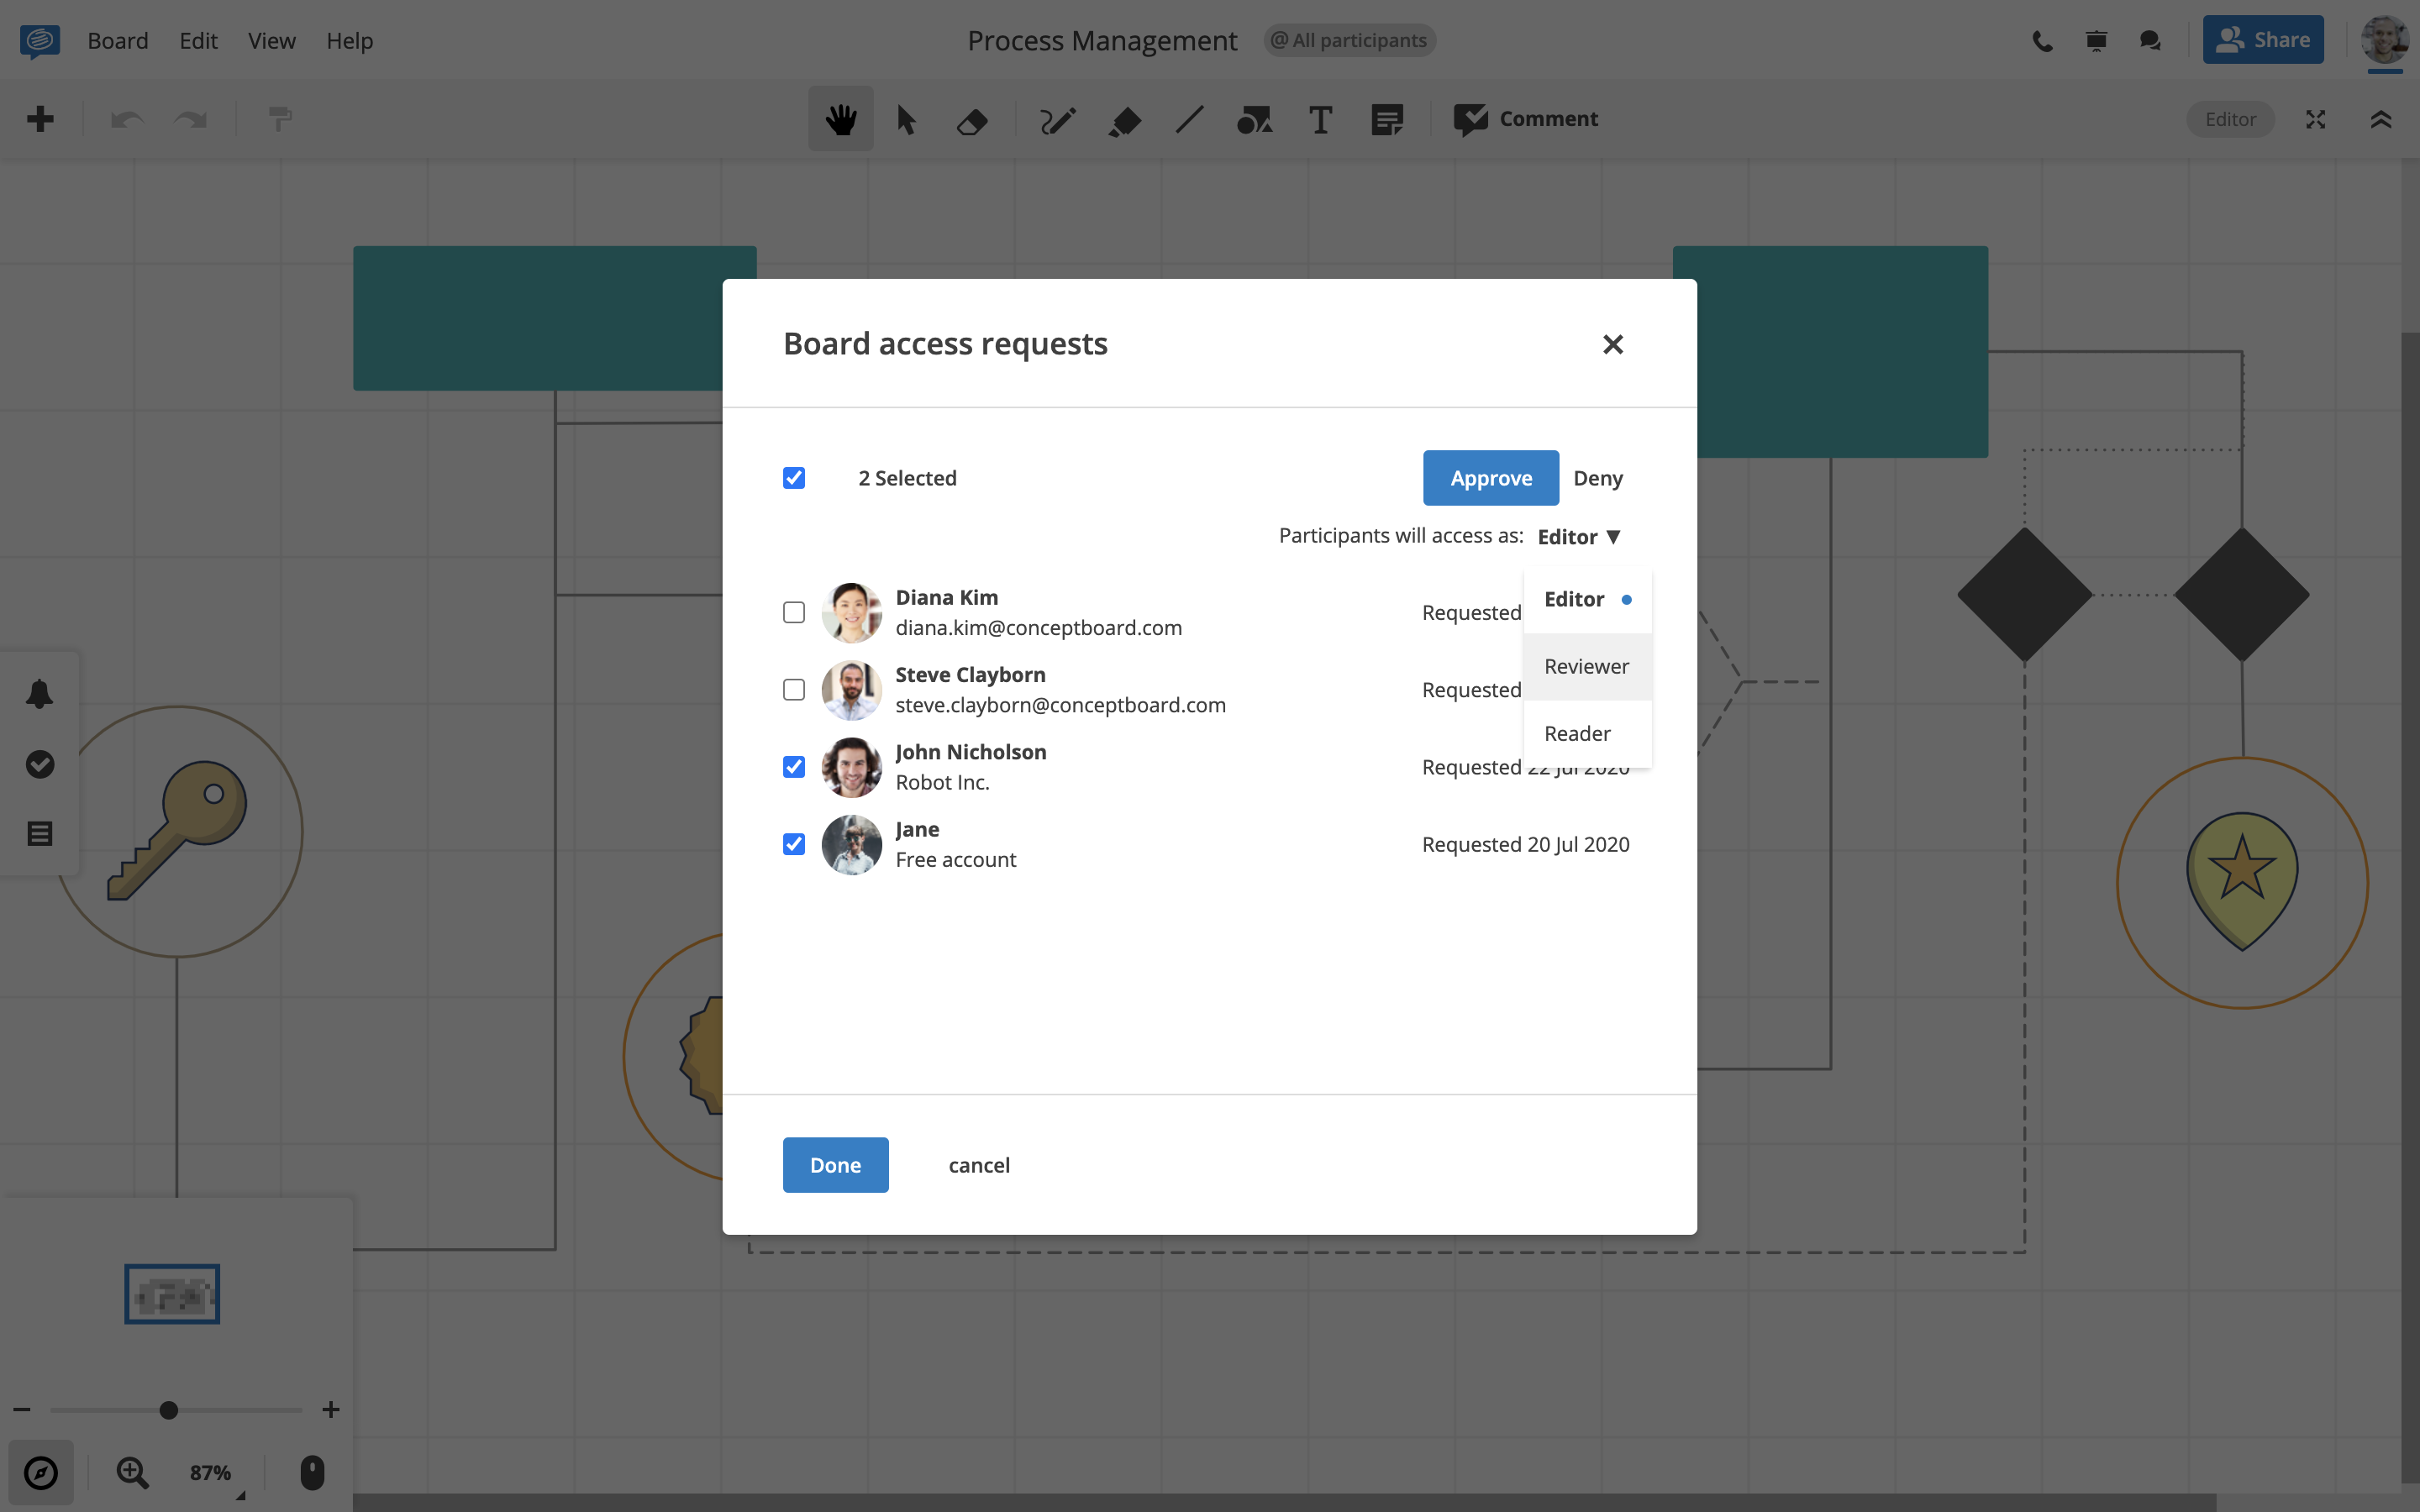The width and height of the screenshot is (2420, 1512).
Task: Open the View menu
Action: (272, 41)
